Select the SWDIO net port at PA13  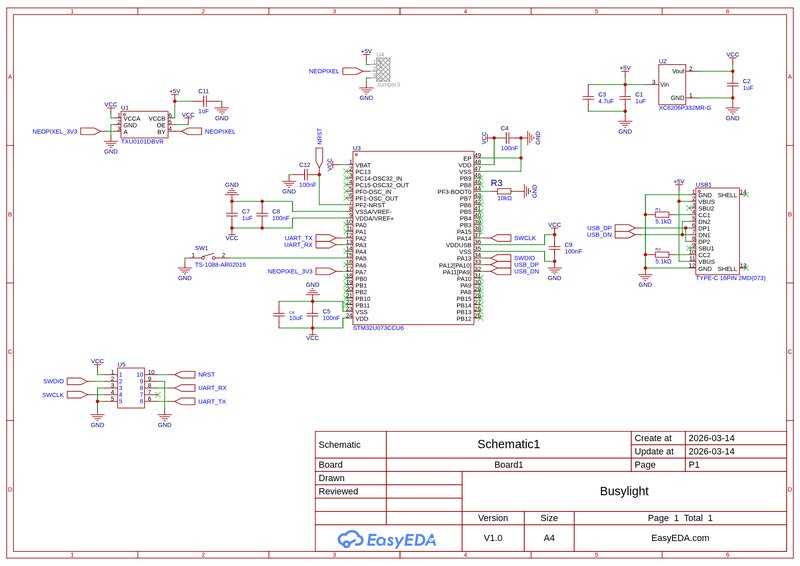coord(500,258)
